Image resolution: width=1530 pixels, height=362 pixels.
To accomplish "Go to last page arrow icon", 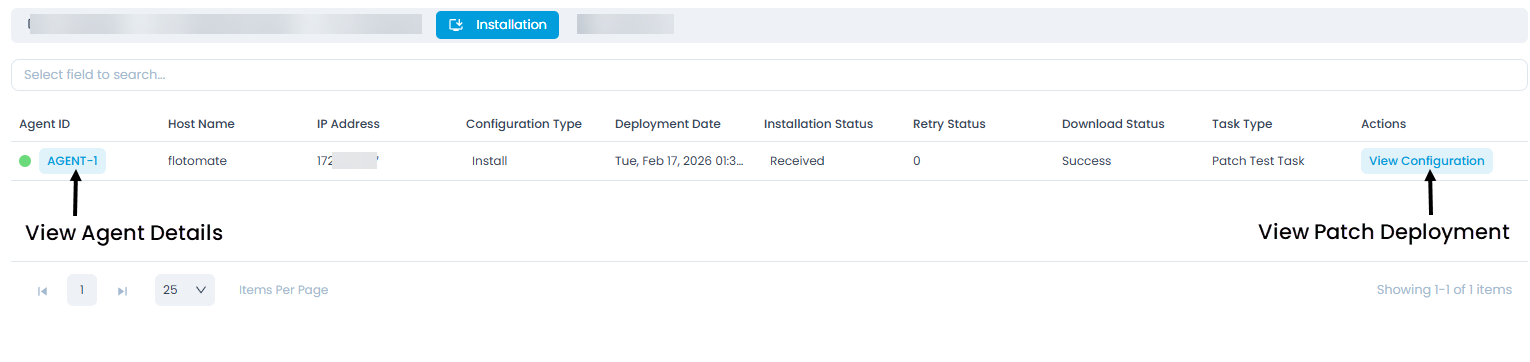I will tap(122, 291).
